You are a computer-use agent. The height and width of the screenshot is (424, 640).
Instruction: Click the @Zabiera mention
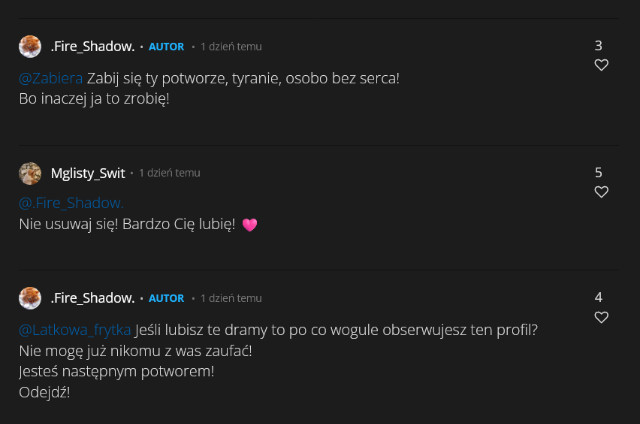pyautogui.click(x=51, y=77)
